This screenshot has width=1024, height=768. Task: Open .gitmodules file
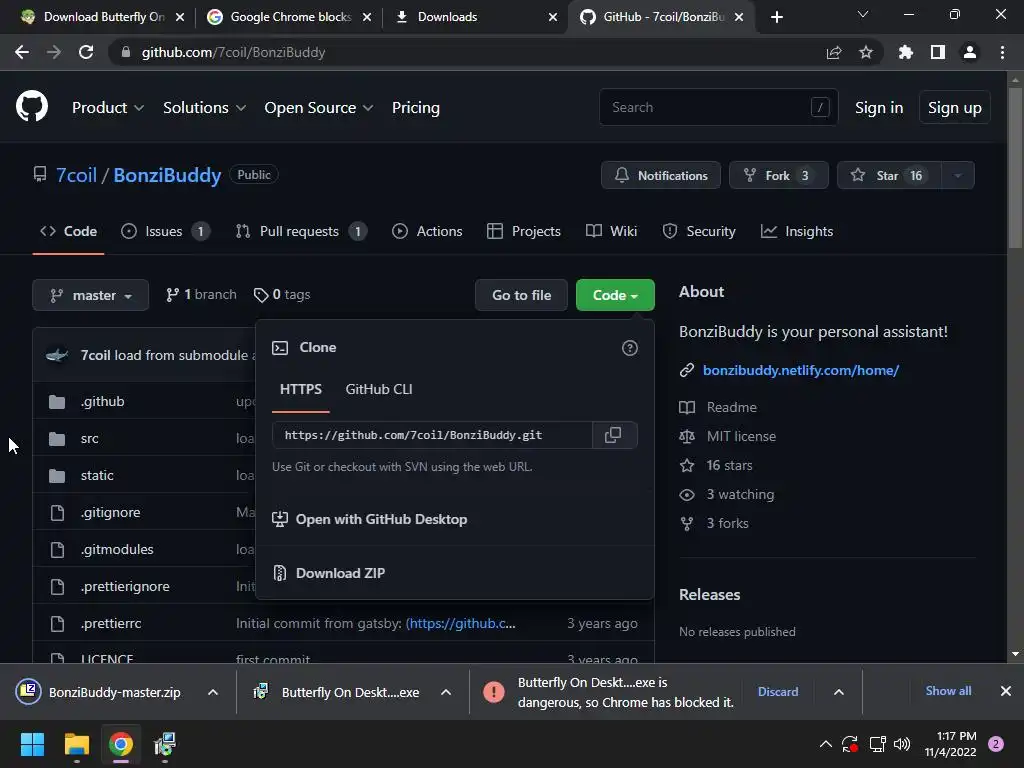[117, 550]
